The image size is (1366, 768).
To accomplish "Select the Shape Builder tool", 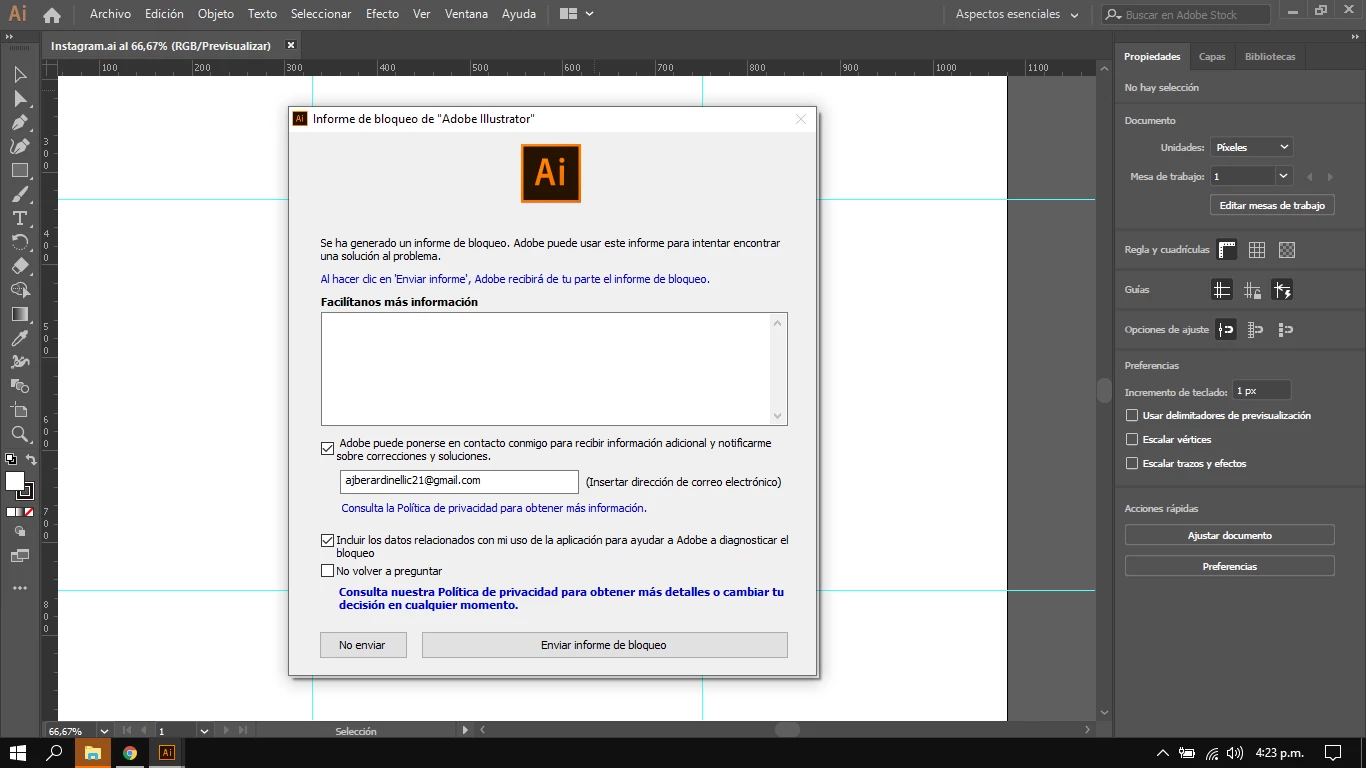I will point(20,291).
